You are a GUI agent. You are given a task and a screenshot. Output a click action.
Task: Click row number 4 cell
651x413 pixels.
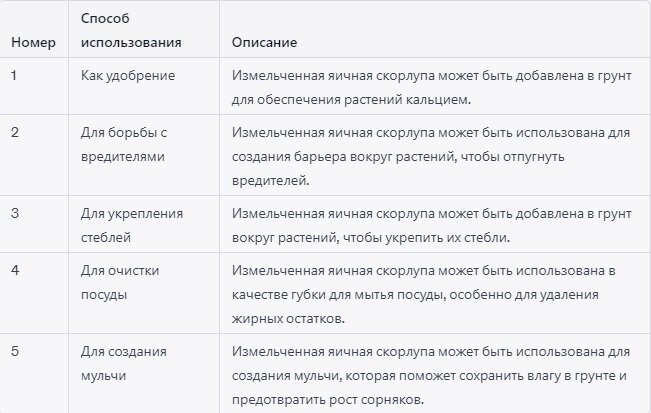(x=15, y=270)
